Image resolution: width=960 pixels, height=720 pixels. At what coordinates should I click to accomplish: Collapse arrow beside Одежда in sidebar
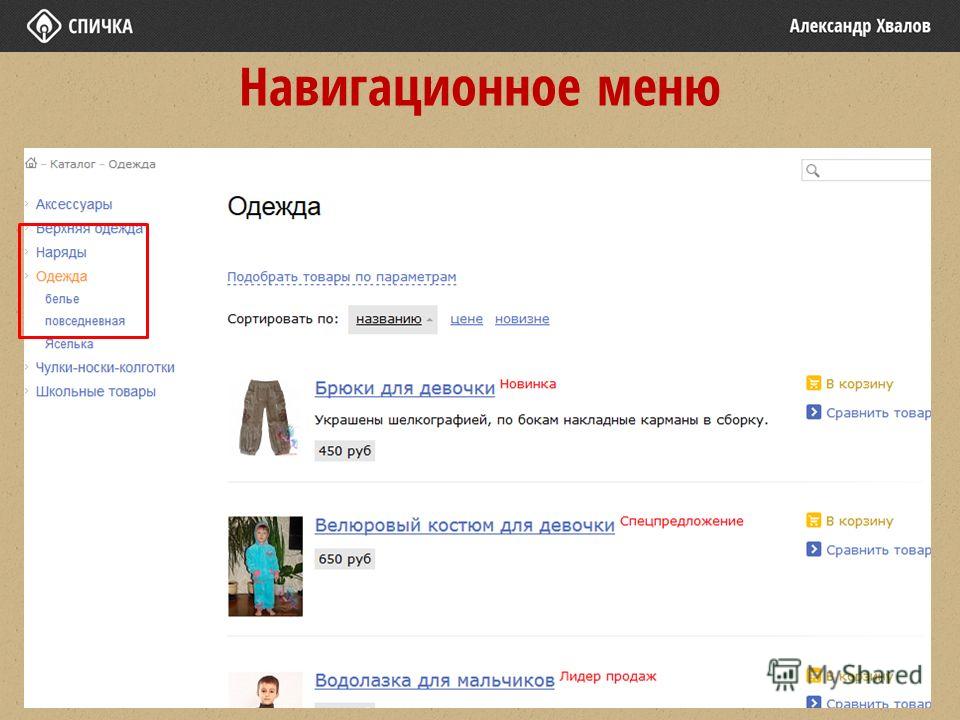click(27, 276)
